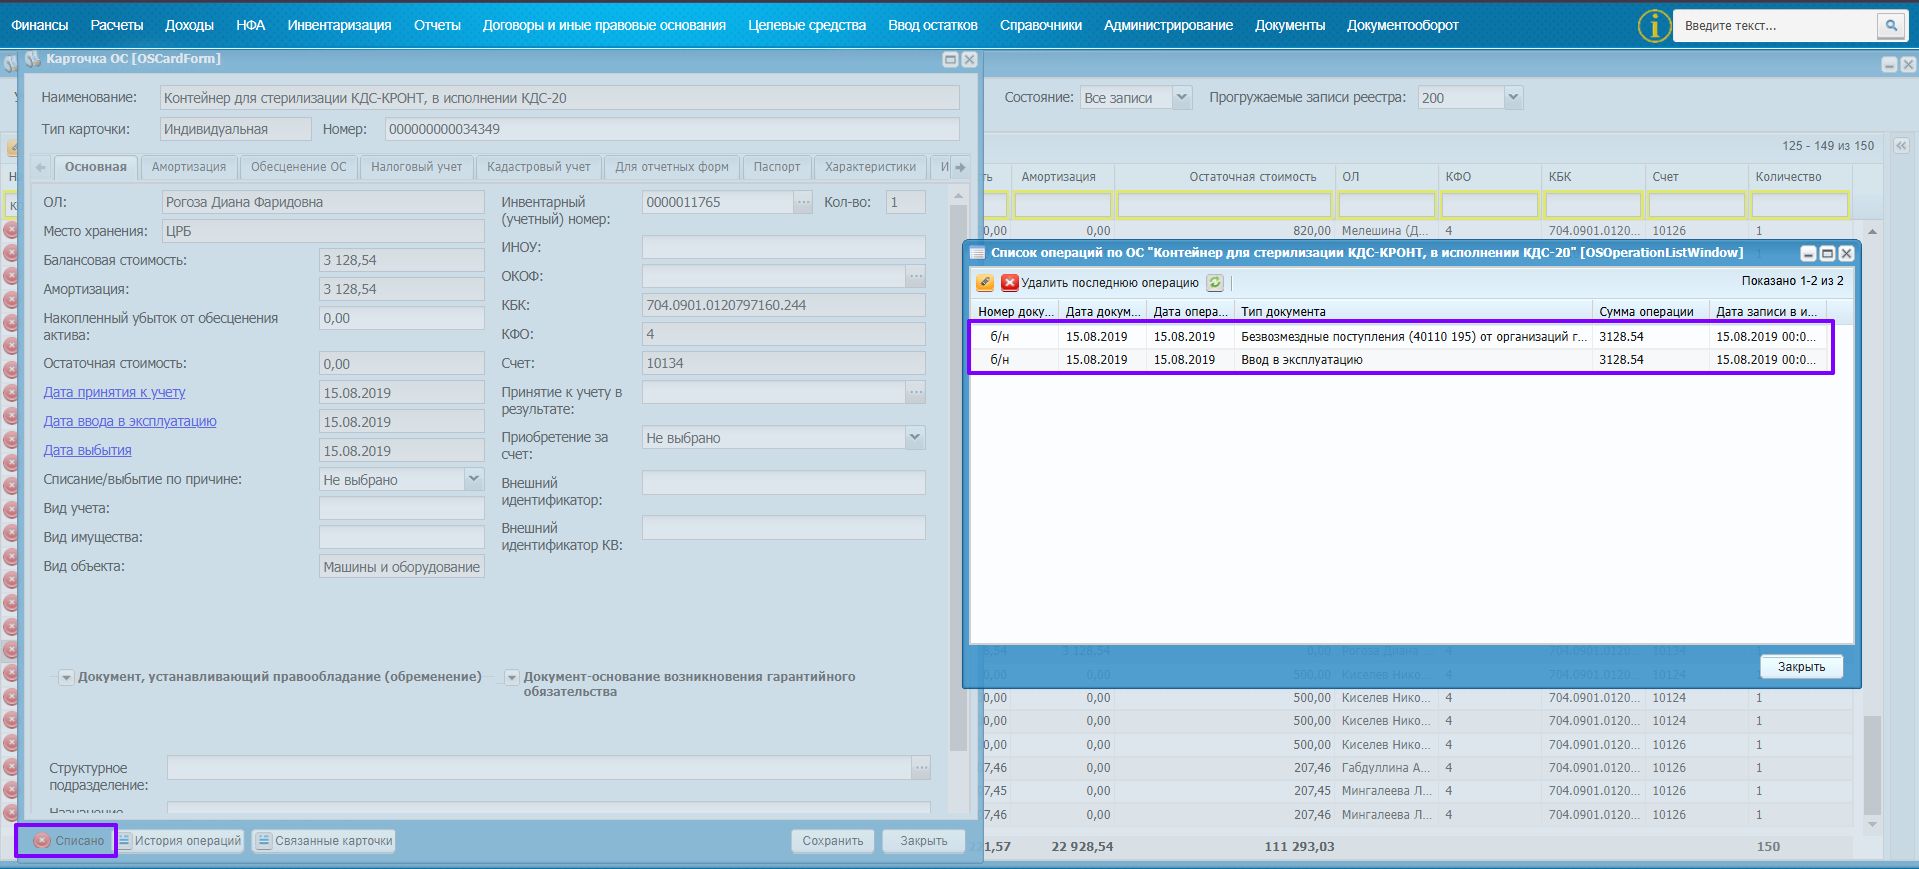
Task: Switch to Характеристики tab
Action: [870, 167]
